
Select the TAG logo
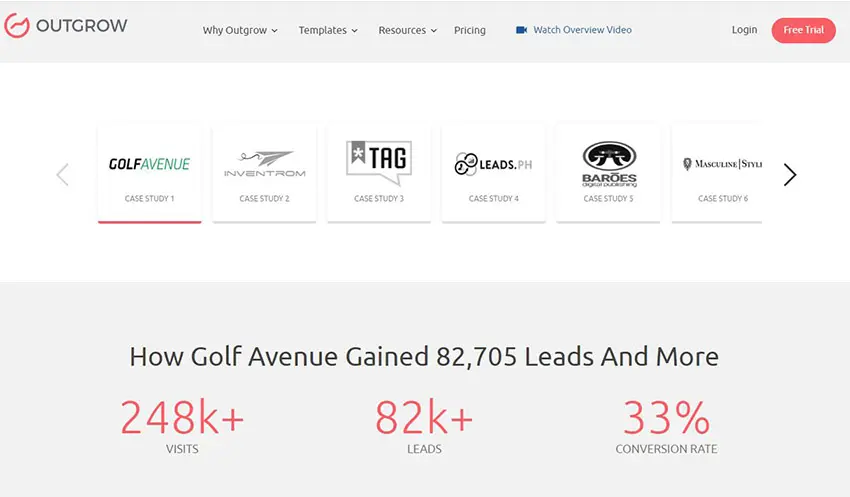point(379,162)
